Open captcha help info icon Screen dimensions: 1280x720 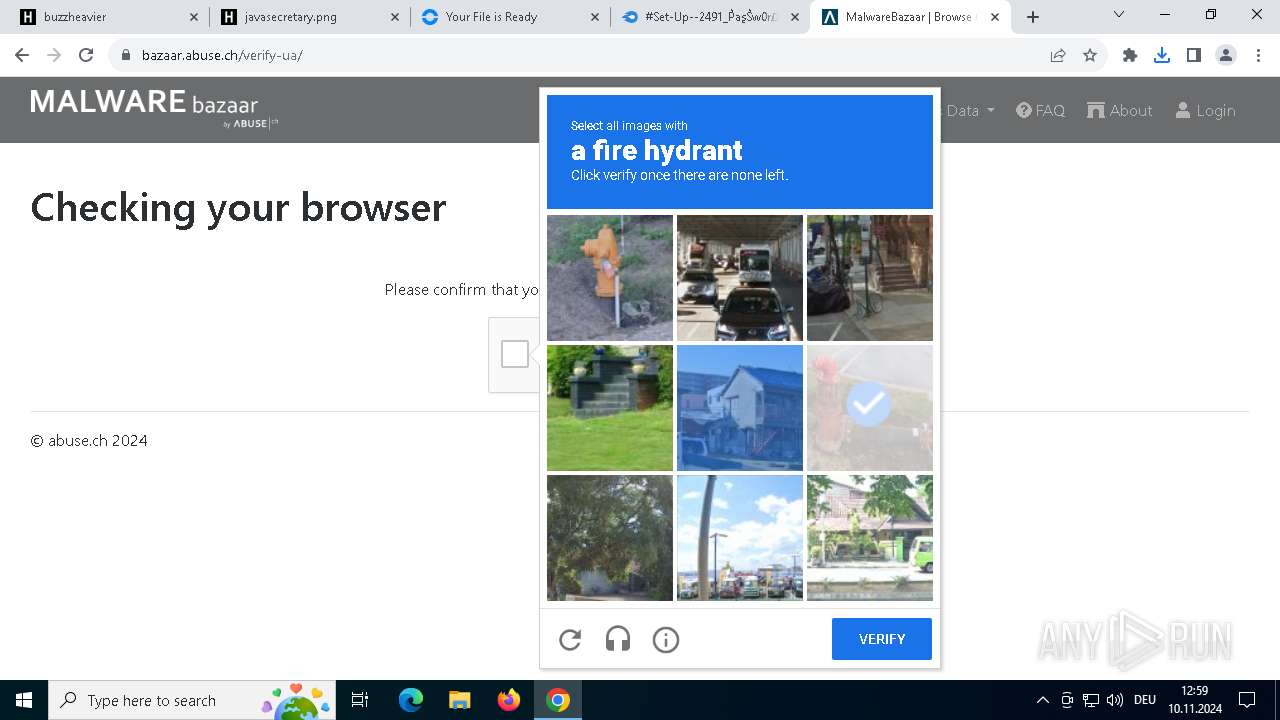pos(666,639)
